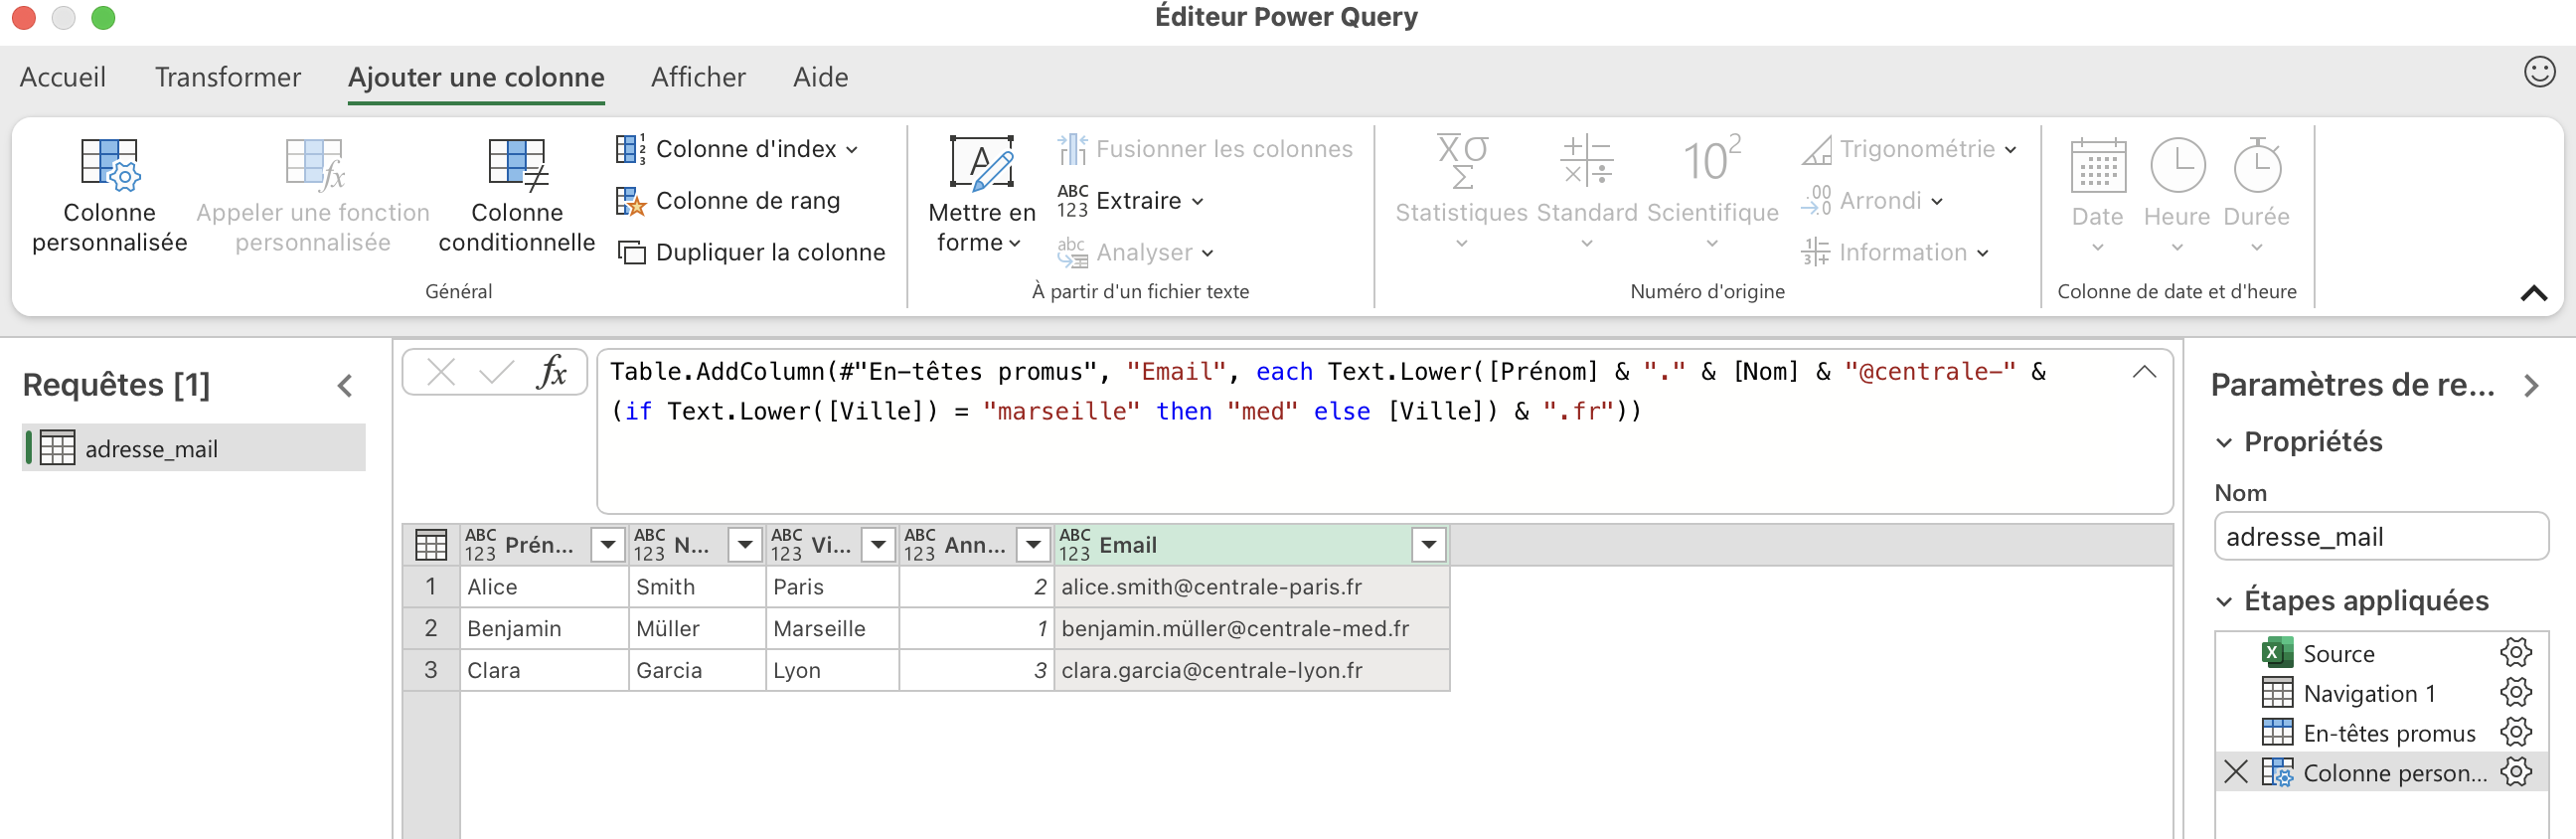Click the Colonne conditionnelle icon
This screenshot has width=2576, height=839.
(x=517, y=164)
